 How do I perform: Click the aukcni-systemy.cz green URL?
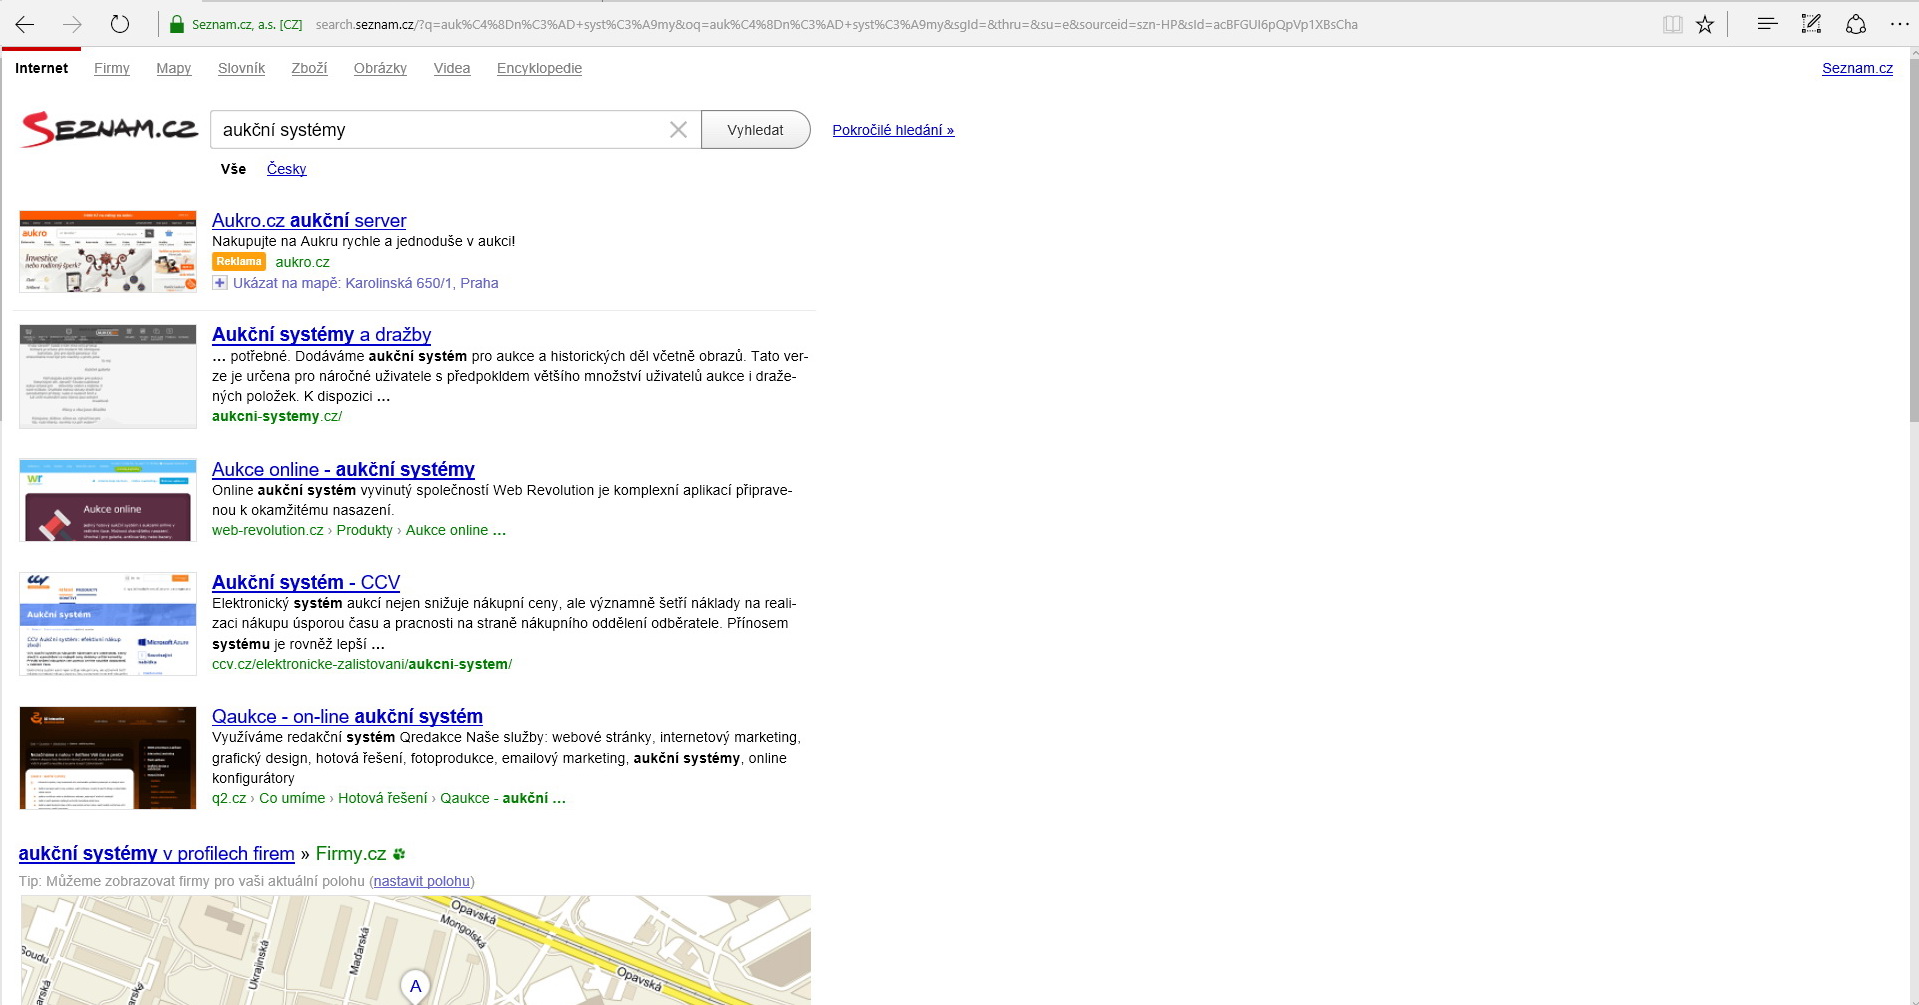277,416
